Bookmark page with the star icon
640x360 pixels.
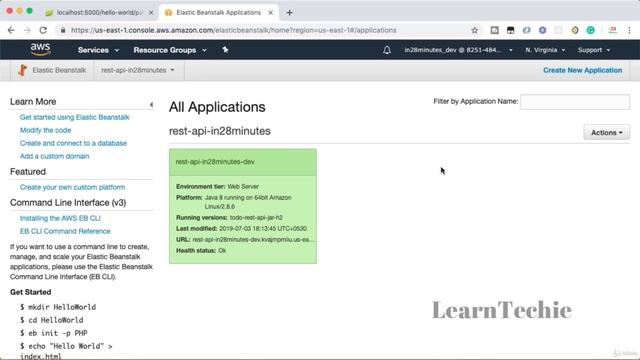click(x=474, y=30)
